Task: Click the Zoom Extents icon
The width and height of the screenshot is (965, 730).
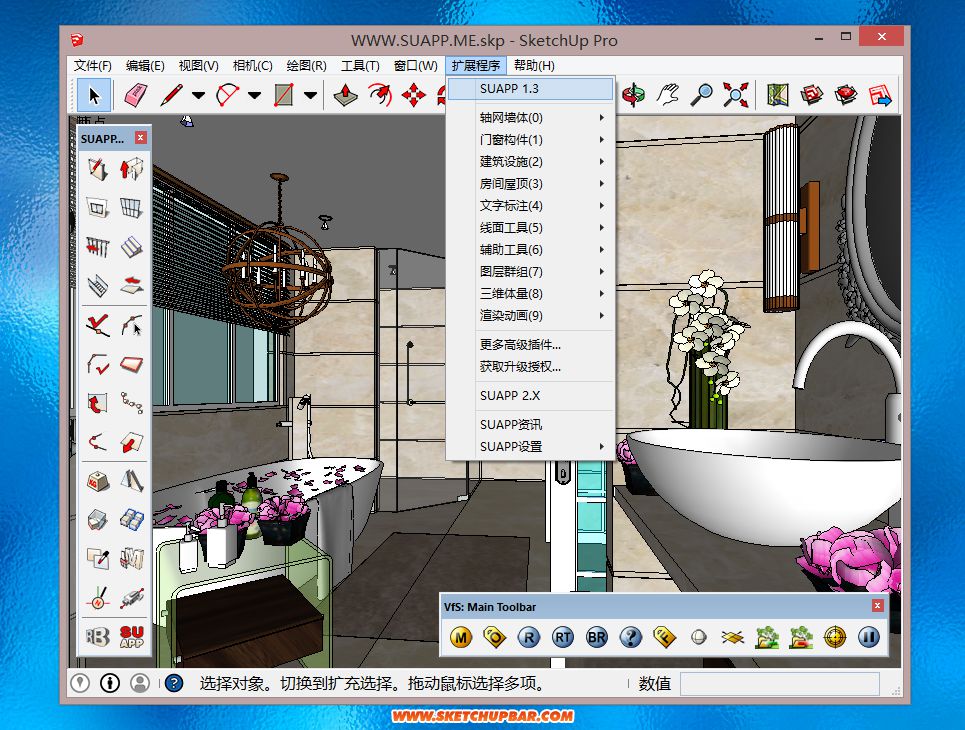Action: (x=735, y=95)
